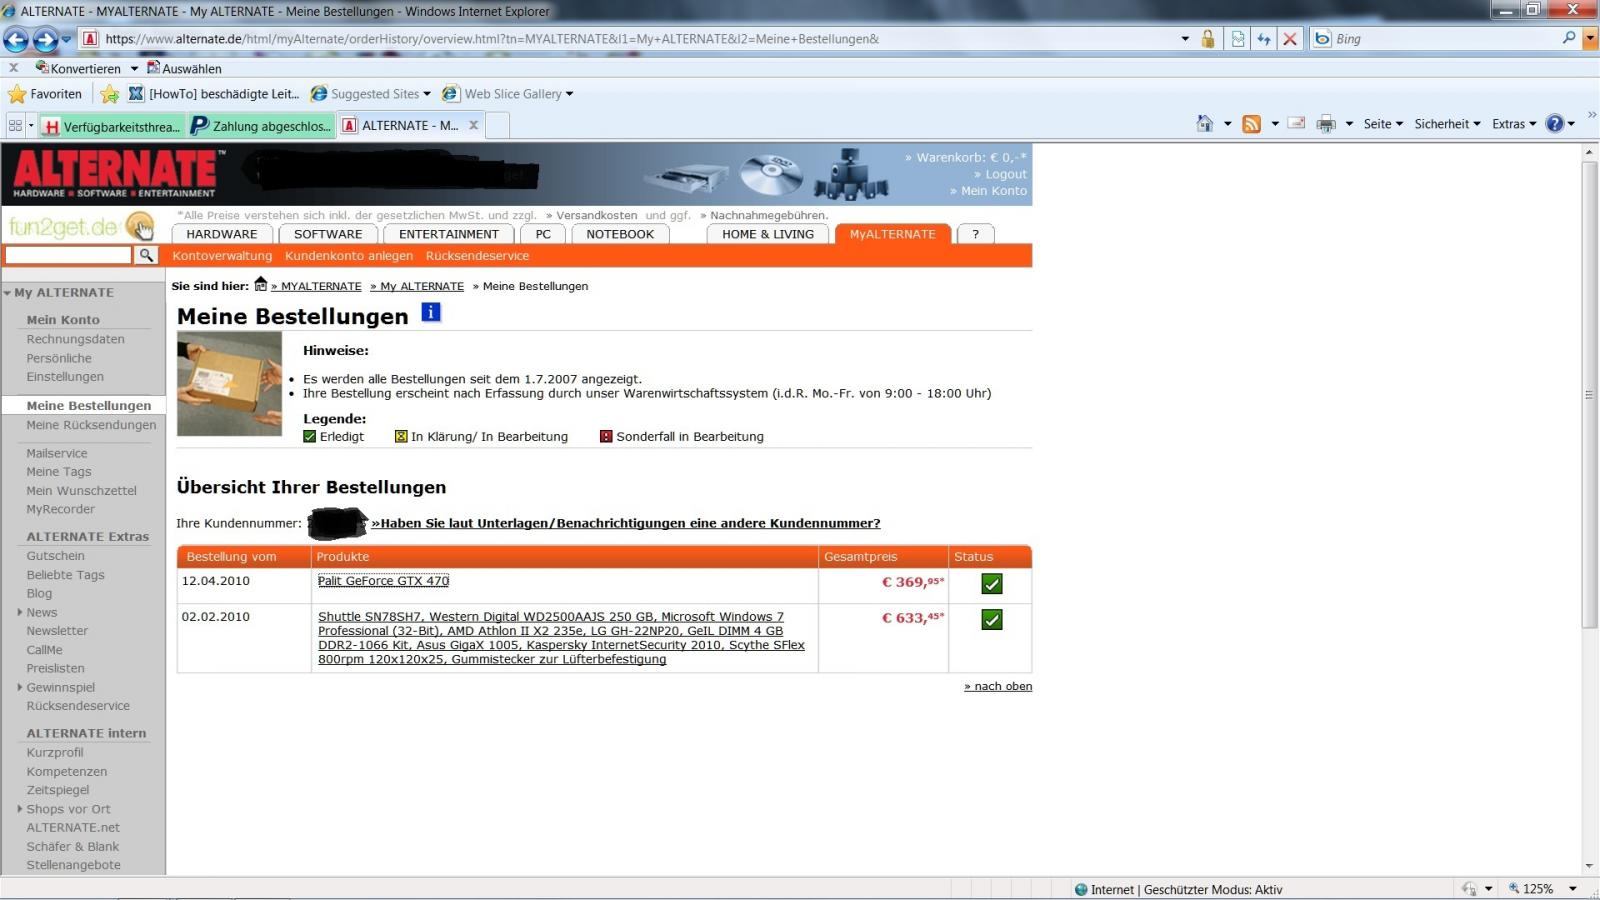Viewport: 1600px width, 900px height.
Task: Click the Shuttle SN78SH7 order products link
Action: point(561,638)
